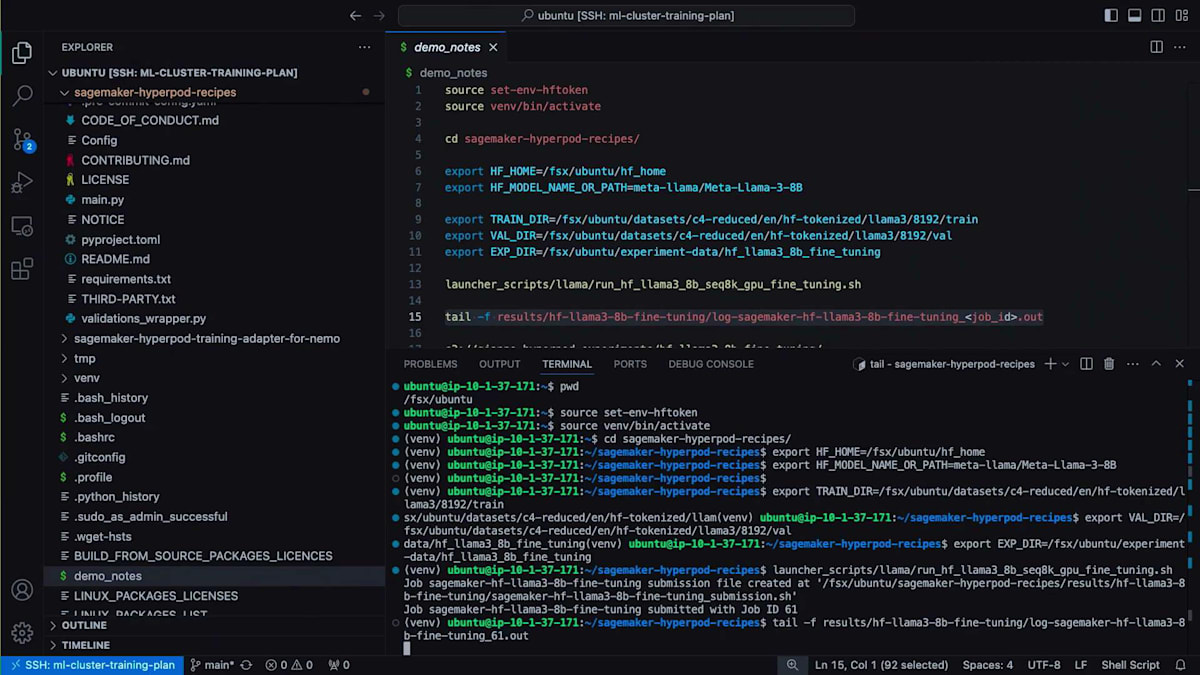Open the Extensions view
The height and width of the screenshot is (675, 1200).
pyautogui.click(x=22, y=269)
